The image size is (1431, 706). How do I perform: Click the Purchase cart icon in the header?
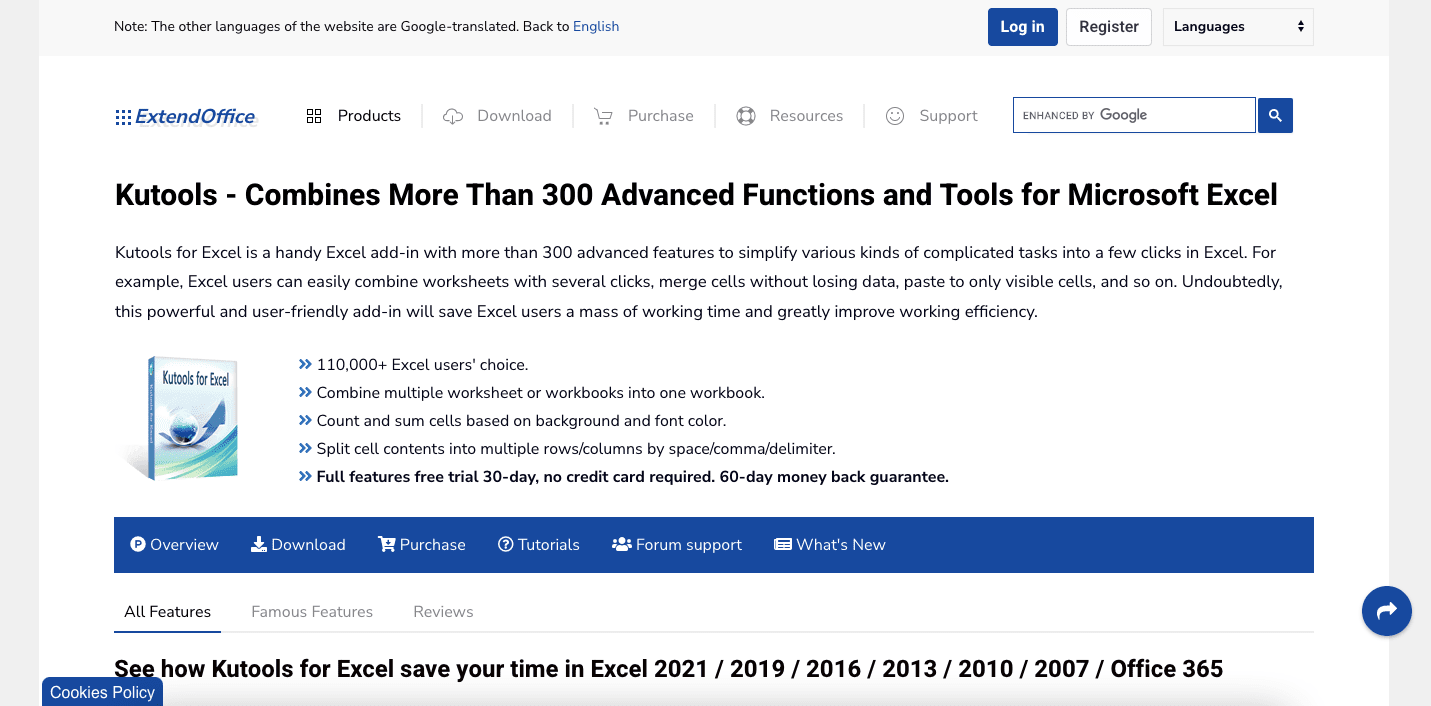[603, 116]
